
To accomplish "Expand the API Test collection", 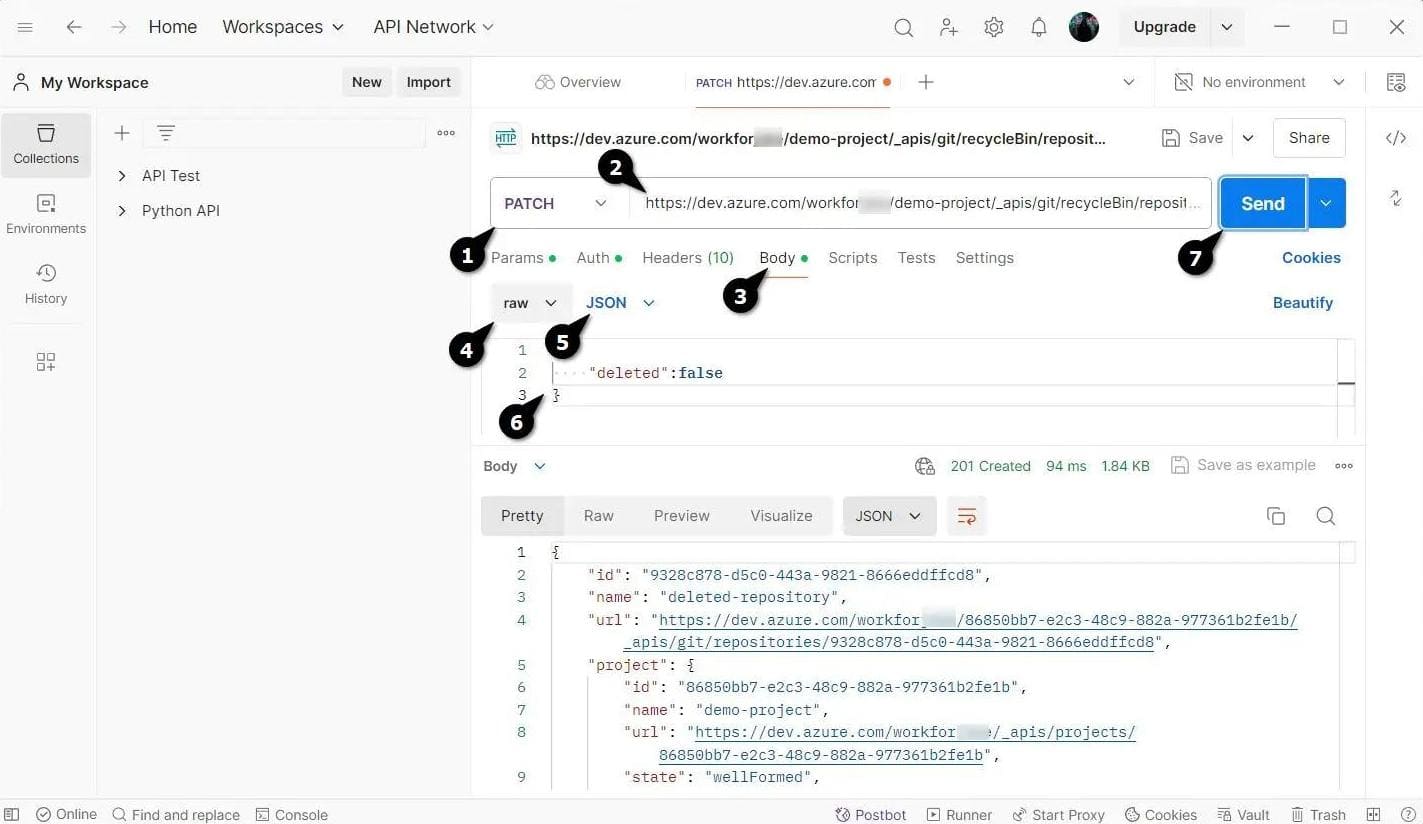I will pos(122,176).
